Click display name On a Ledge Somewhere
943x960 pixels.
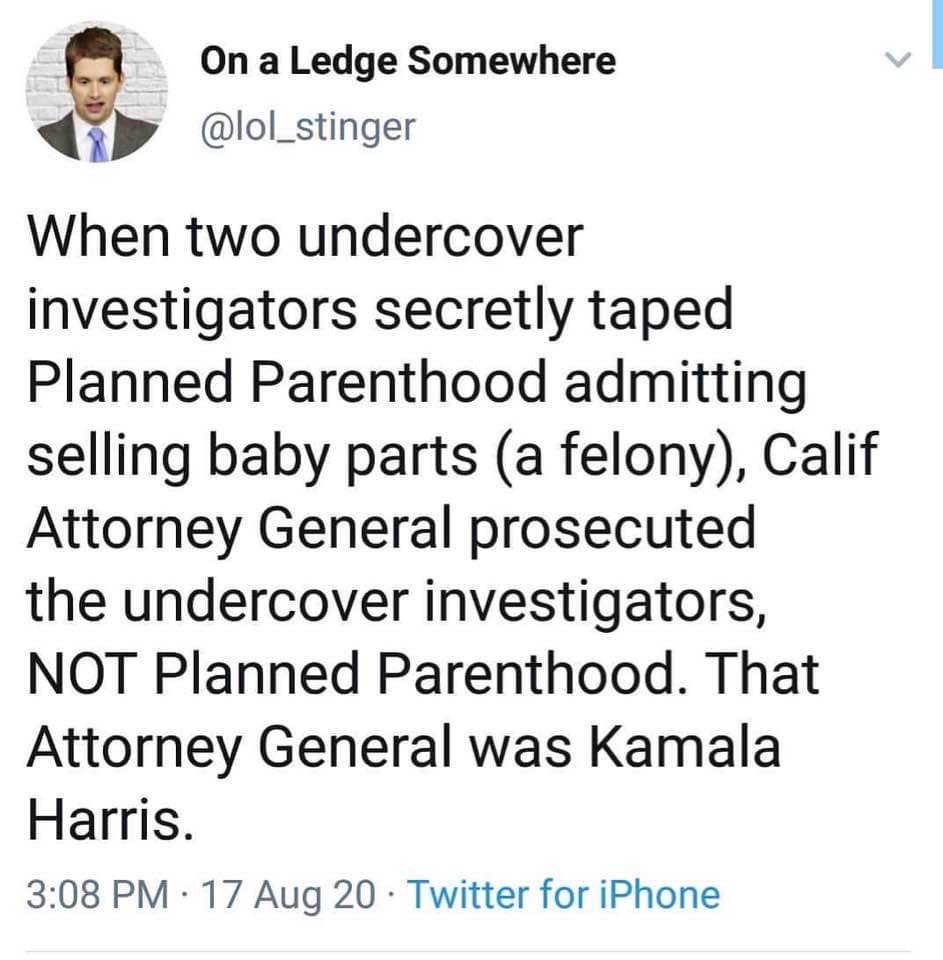pyautogui.click(x=408, y=63)
